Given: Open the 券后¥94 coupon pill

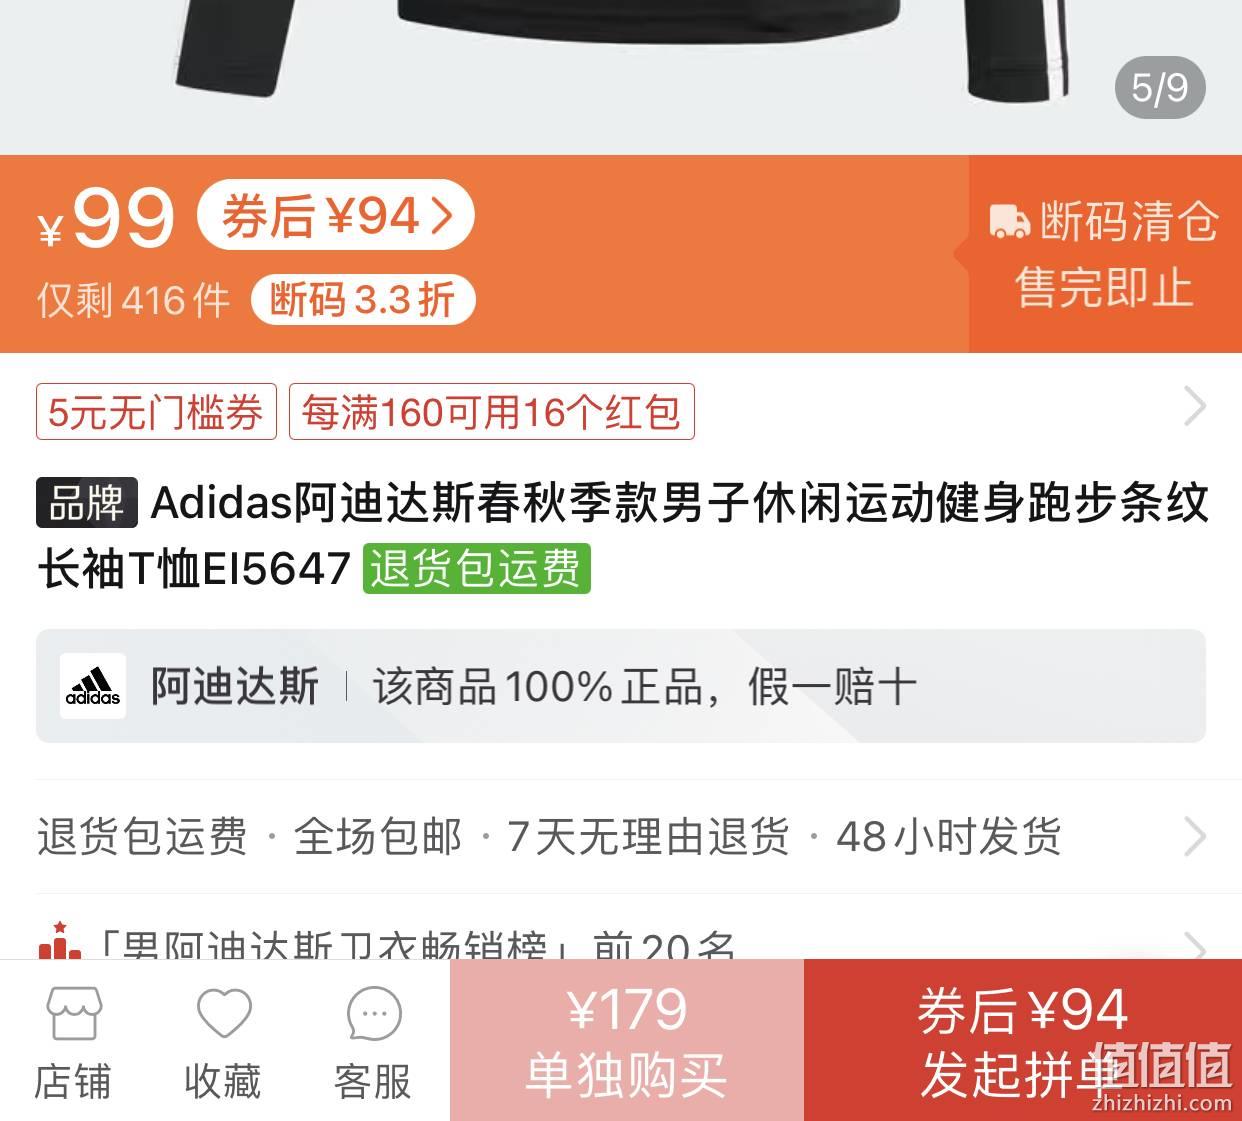Looking at the screenshot, I should [335, 215].
